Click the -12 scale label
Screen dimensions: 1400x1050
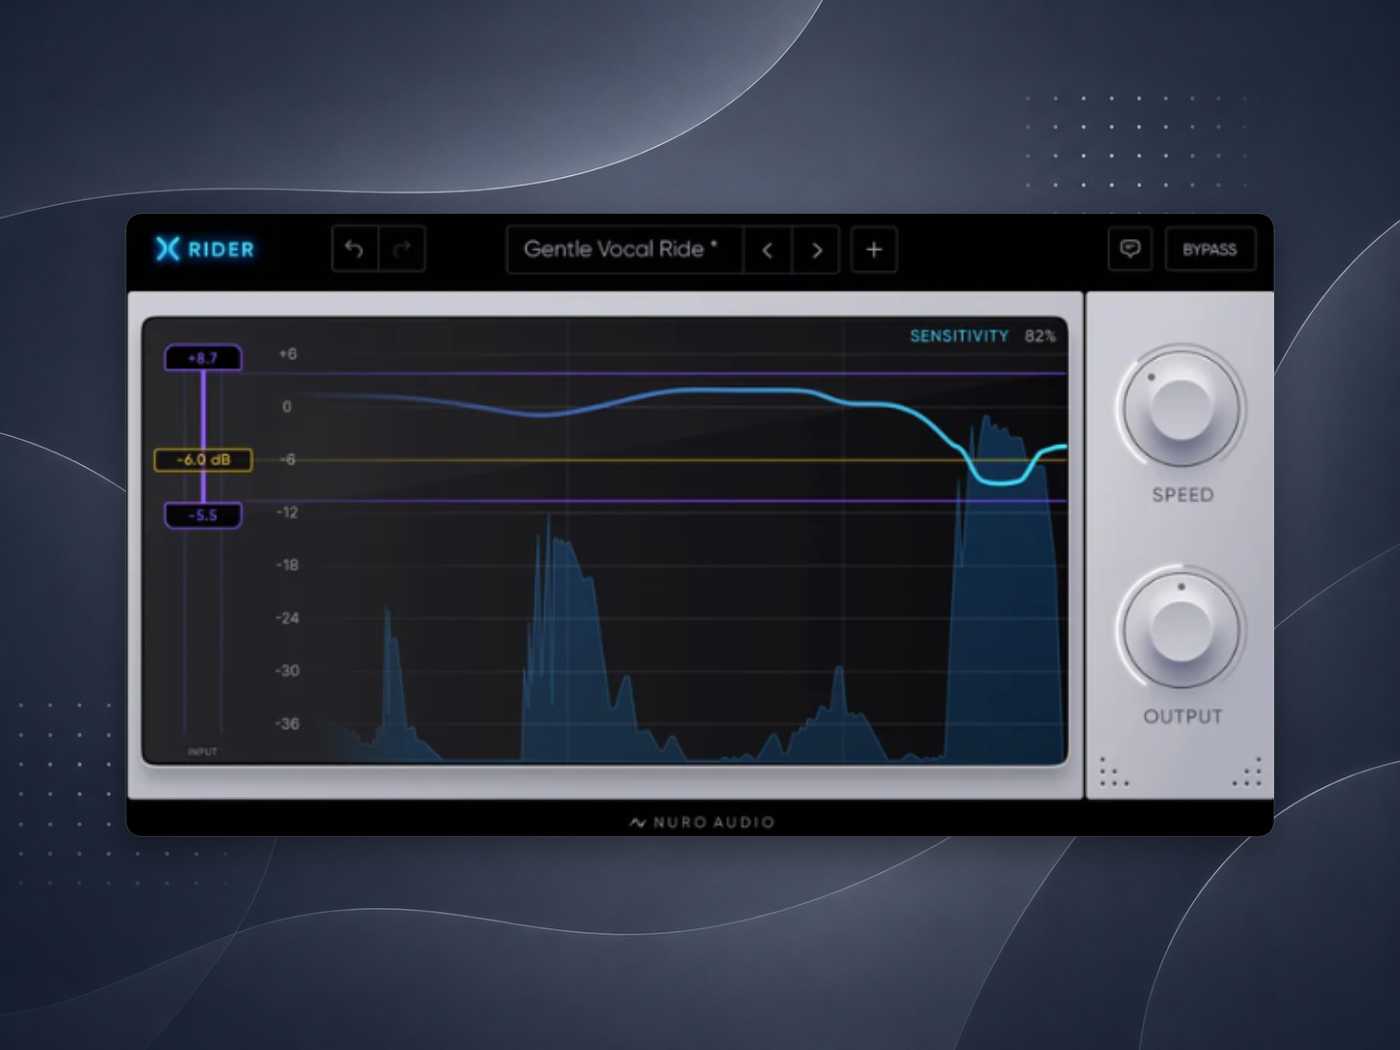tap(287, 513)
